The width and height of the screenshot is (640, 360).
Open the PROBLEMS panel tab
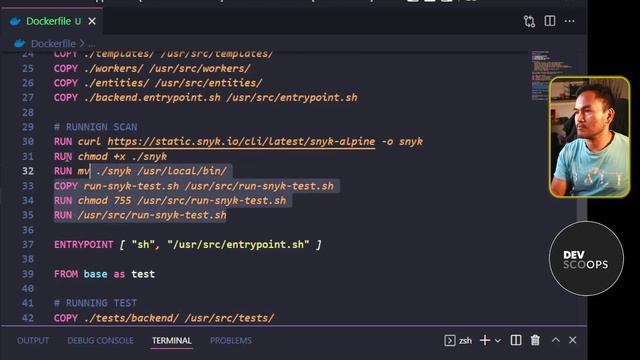[x=231, y=340]
